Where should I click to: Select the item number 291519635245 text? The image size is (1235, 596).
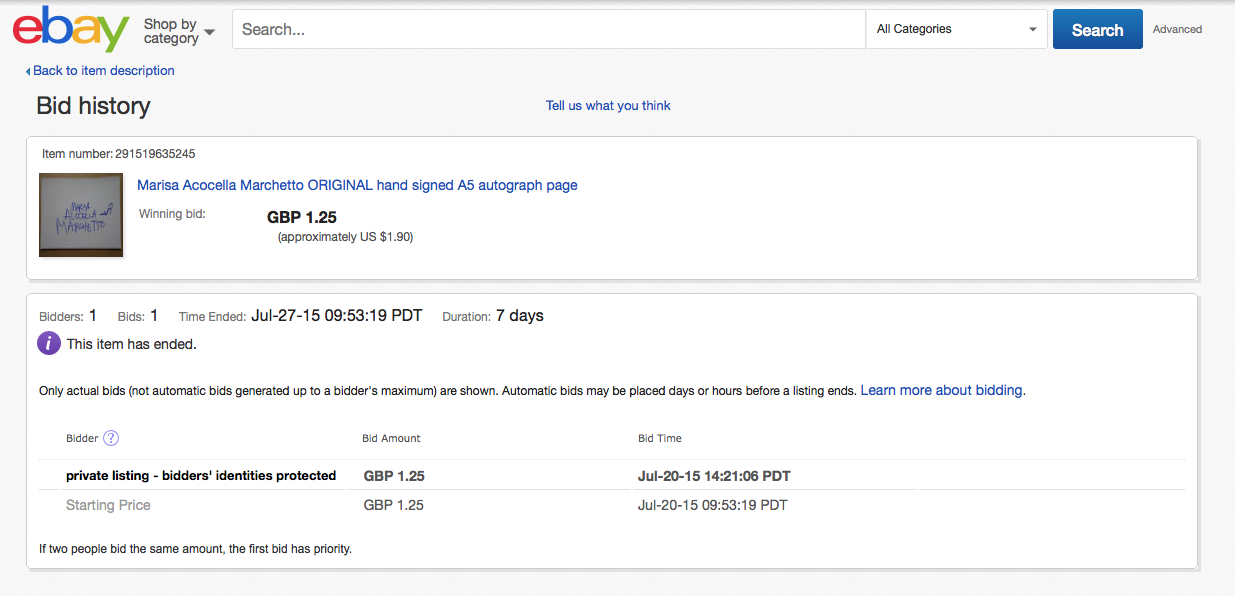coord(155,154)
